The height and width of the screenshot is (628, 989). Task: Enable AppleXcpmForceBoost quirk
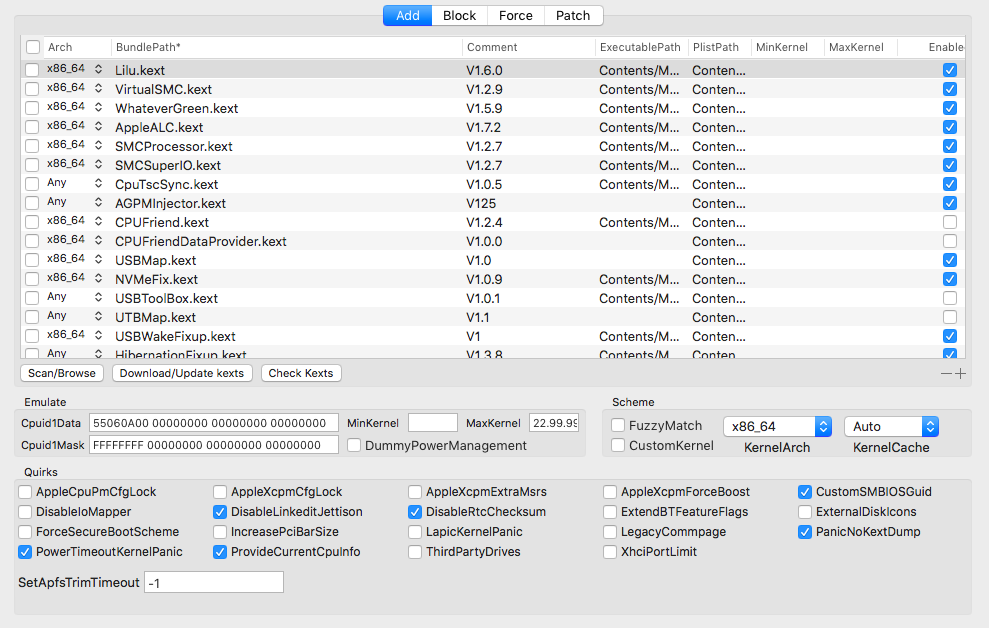pos(609,492)
